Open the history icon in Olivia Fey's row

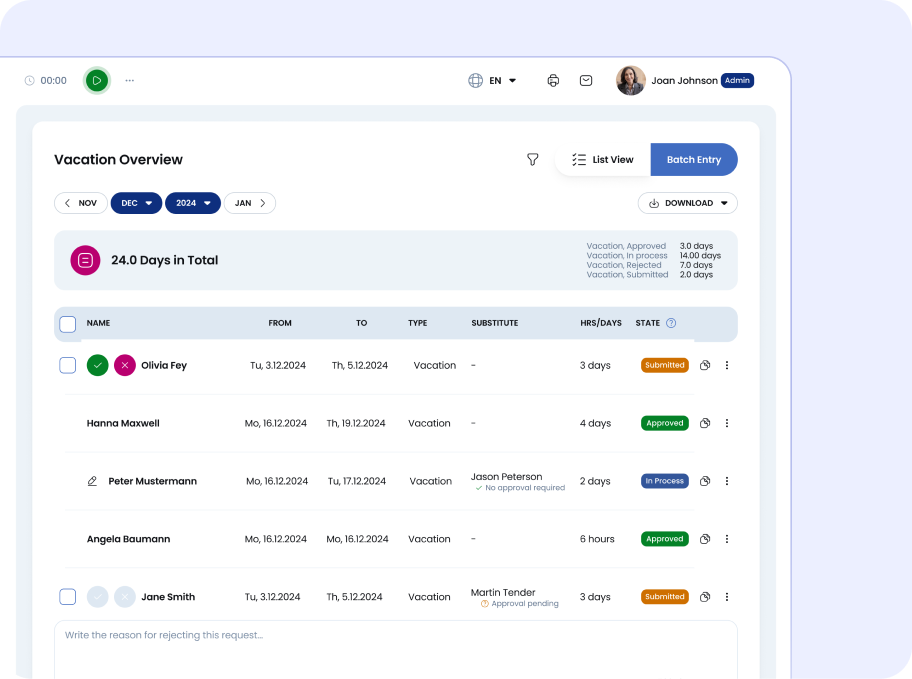pyautogui.click(x=705, y=365)
